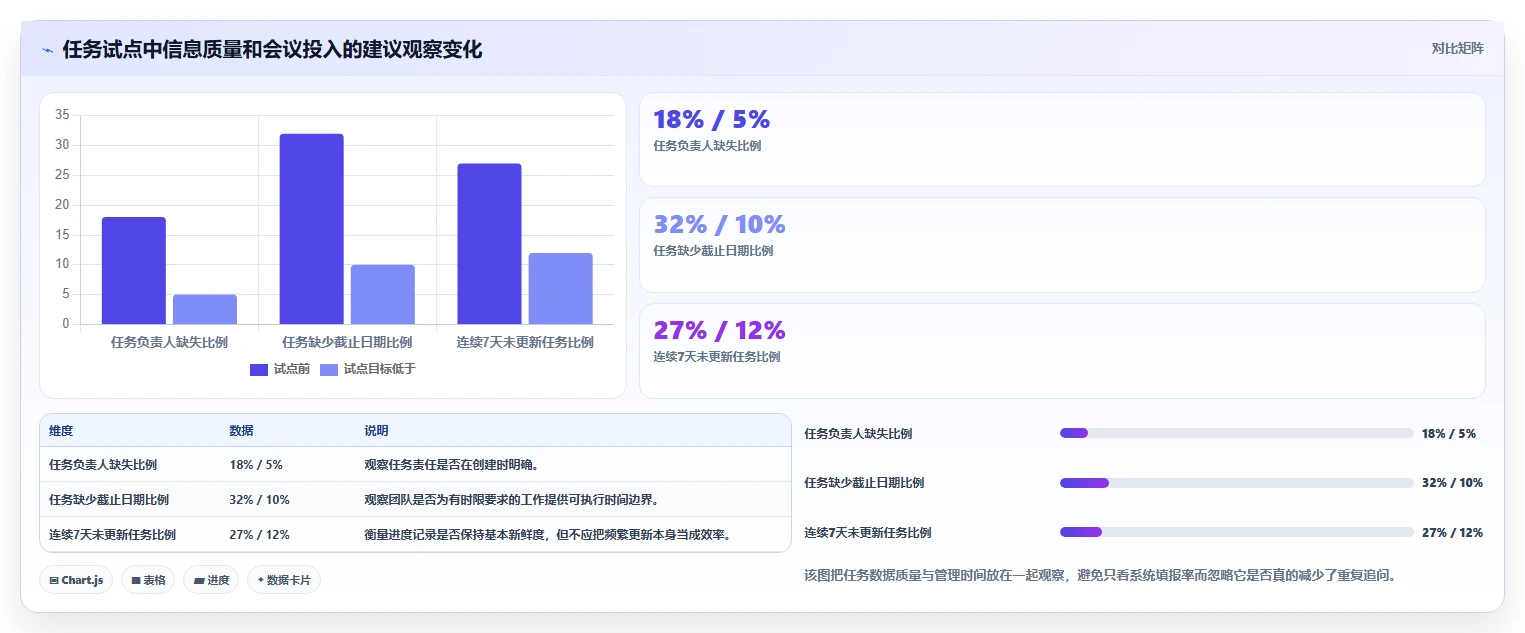Click the 维度 column header
Image resolution: width=1525 pixels, height=633 pixels.
(61, 431)
